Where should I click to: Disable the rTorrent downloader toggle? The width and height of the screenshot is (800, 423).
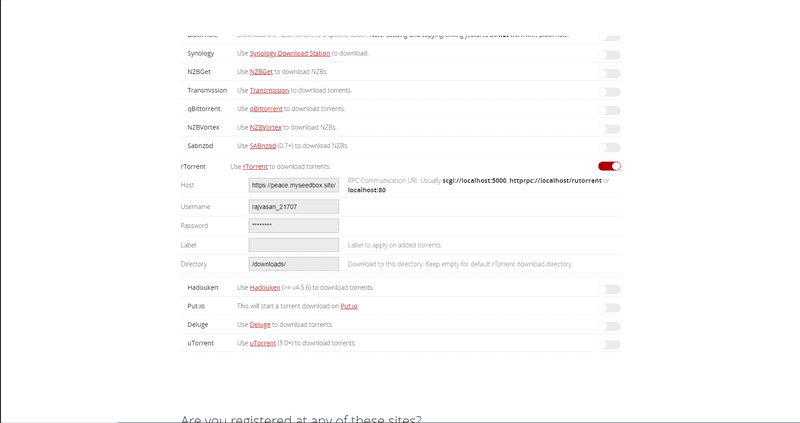pos(609,166)
